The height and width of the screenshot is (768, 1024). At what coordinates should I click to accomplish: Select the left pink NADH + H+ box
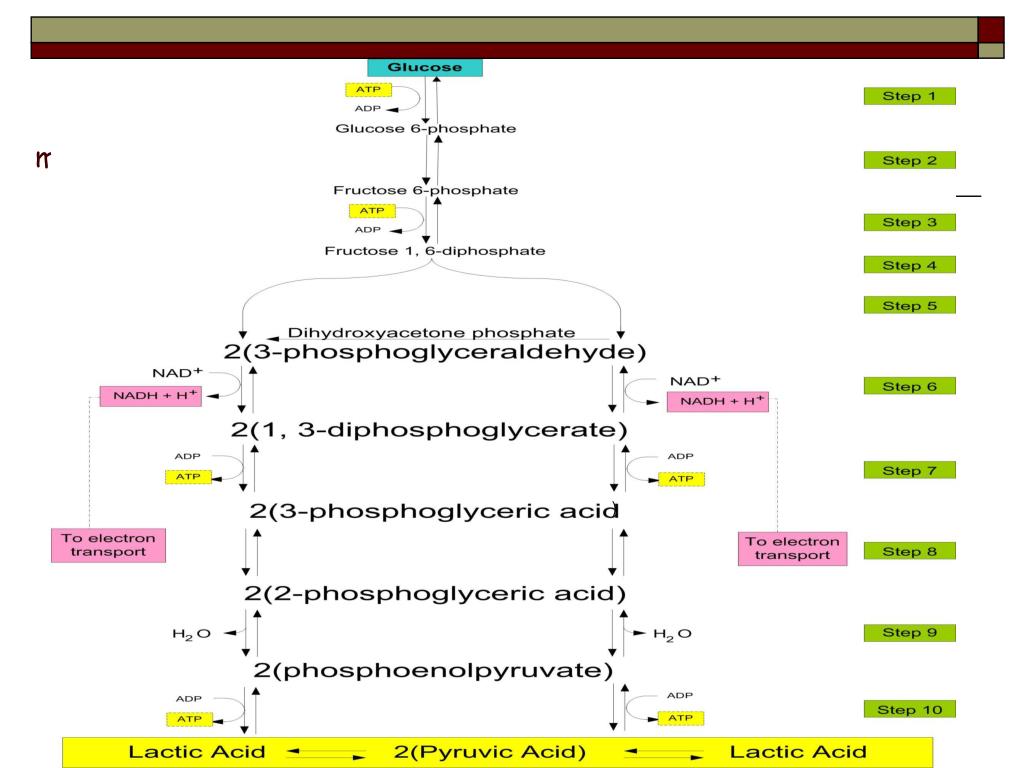(151, 396)
